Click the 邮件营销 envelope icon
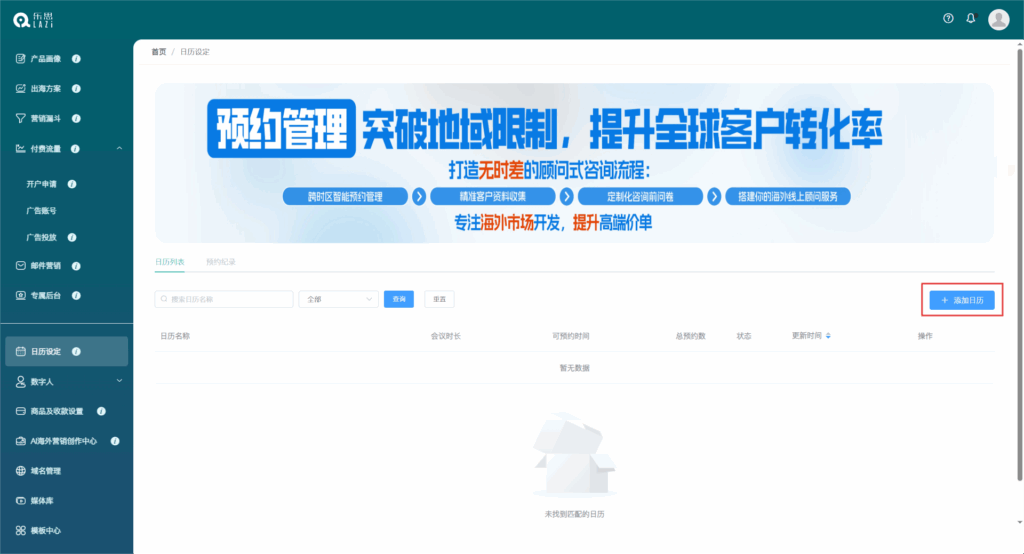This screenshot has width=1024, height=554. (20, 266)
